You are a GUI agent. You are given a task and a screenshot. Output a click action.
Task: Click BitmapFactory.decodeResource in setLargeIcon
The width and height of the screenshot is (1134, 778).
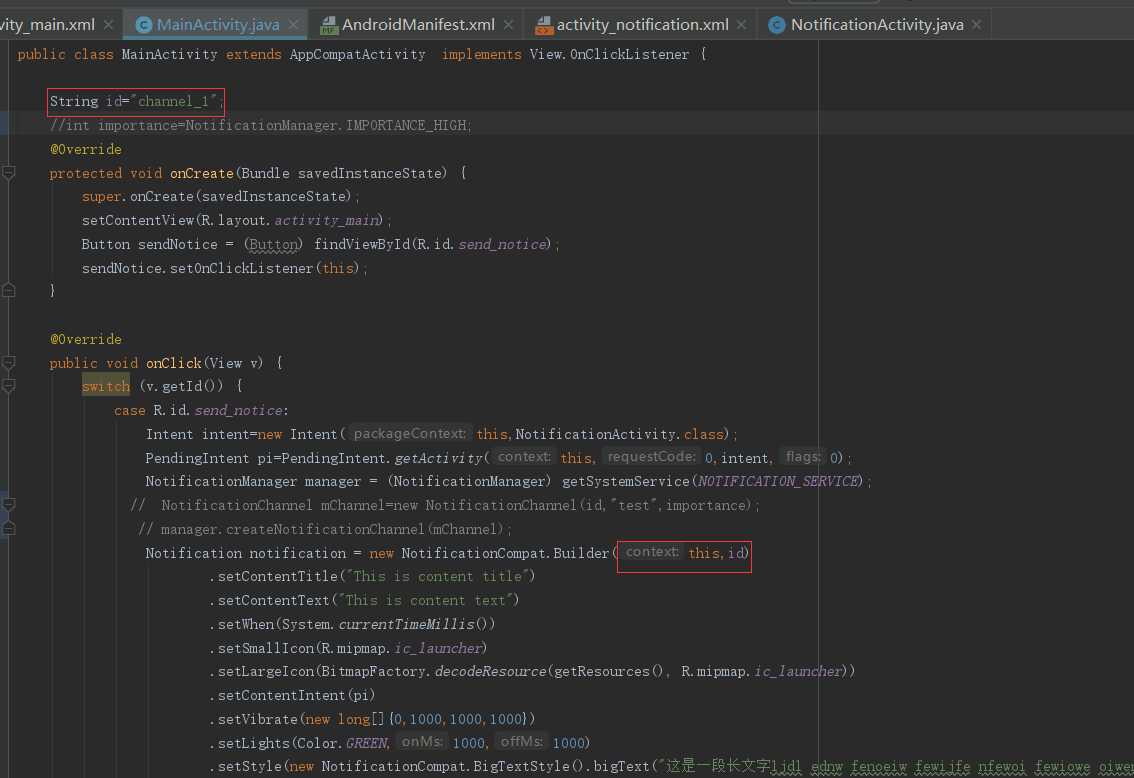pos(433,671)
